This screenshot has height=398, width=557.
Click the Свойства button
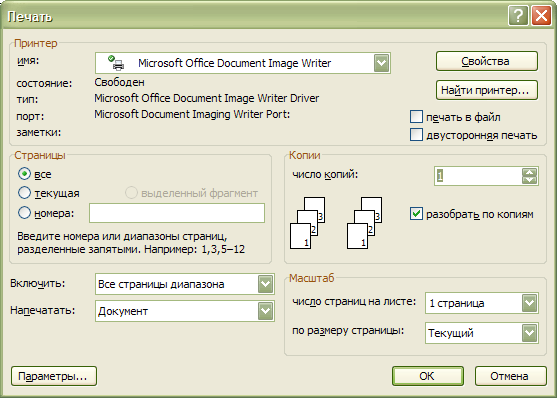[x=487, y=61]
